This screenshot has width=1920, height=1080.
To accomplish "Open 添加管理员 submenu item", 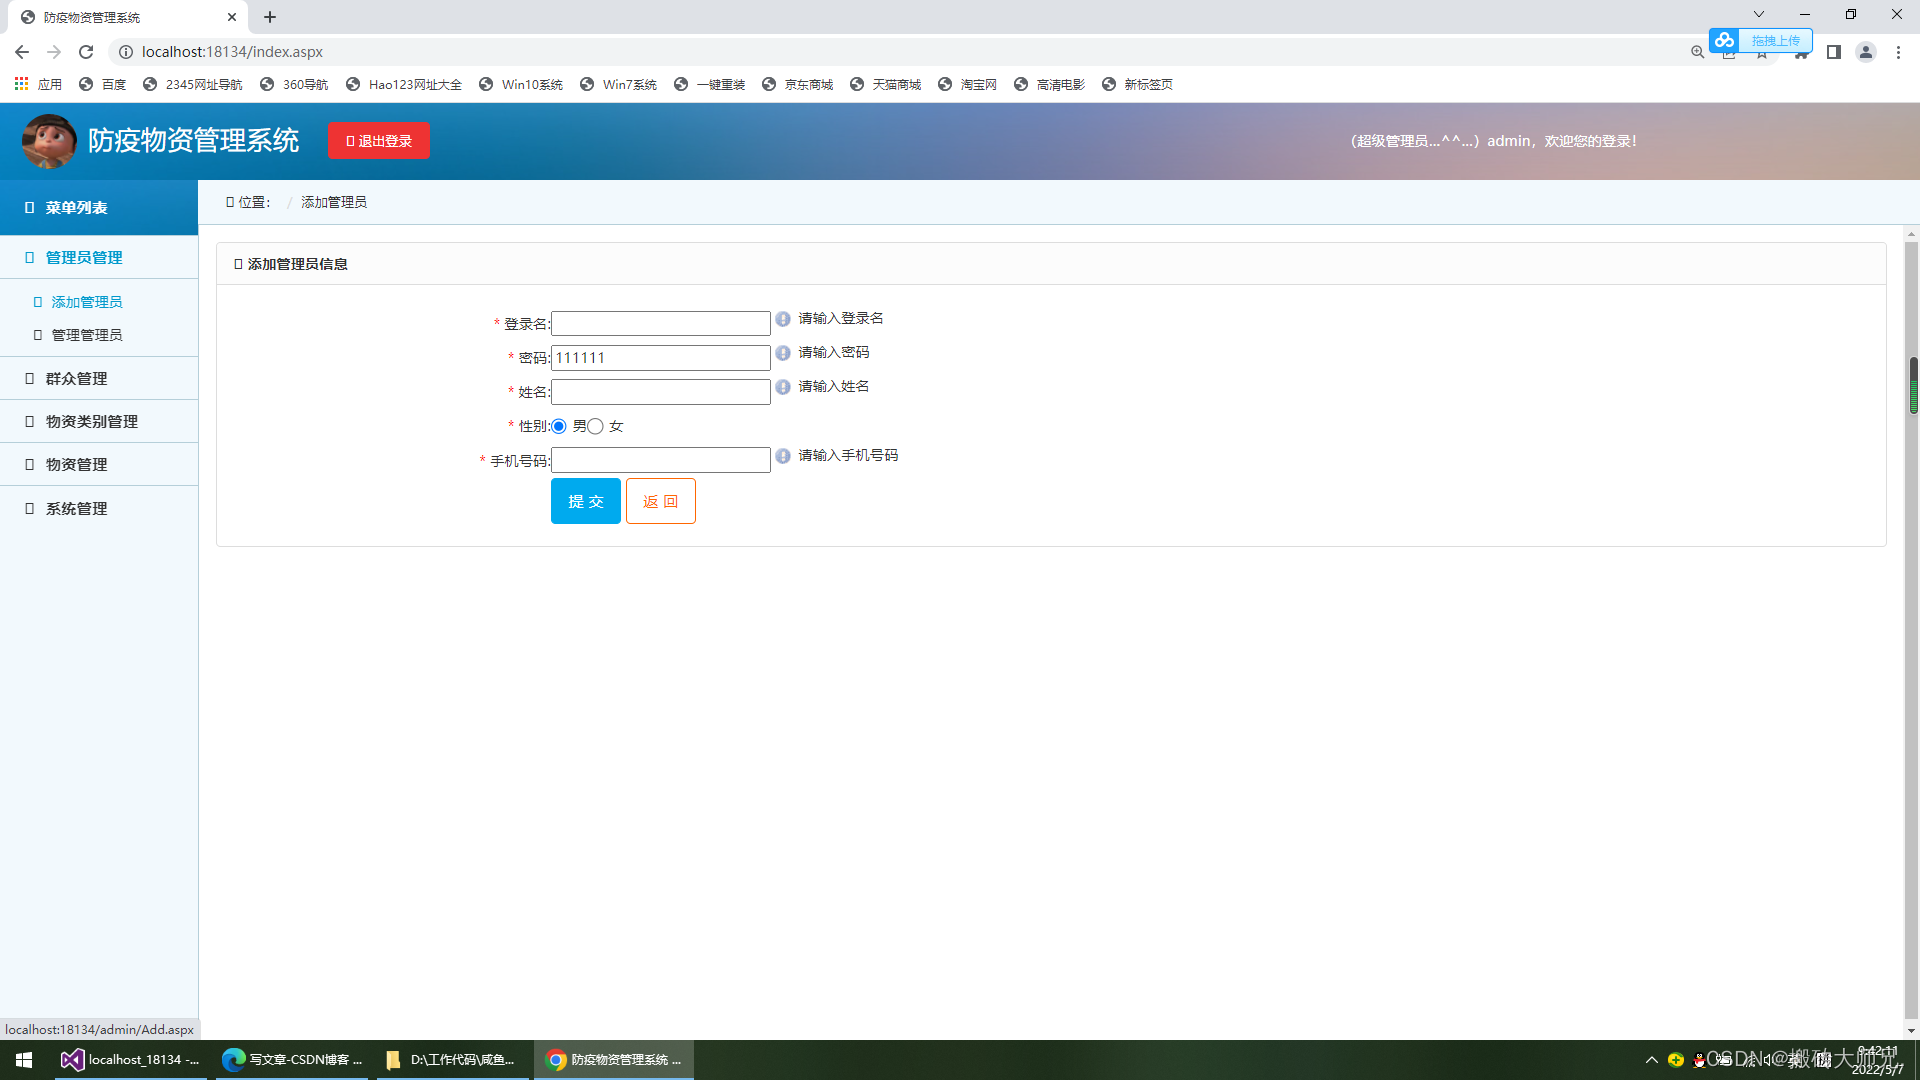I will click(87, 302).
